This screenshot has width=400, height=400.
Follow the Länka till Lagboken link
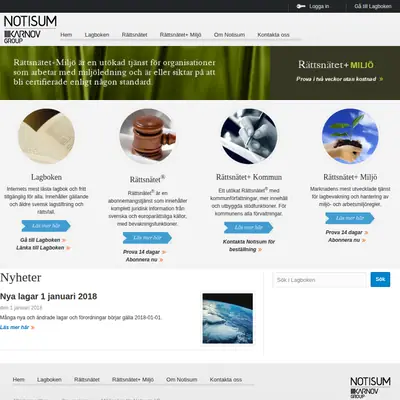[43, 248]
